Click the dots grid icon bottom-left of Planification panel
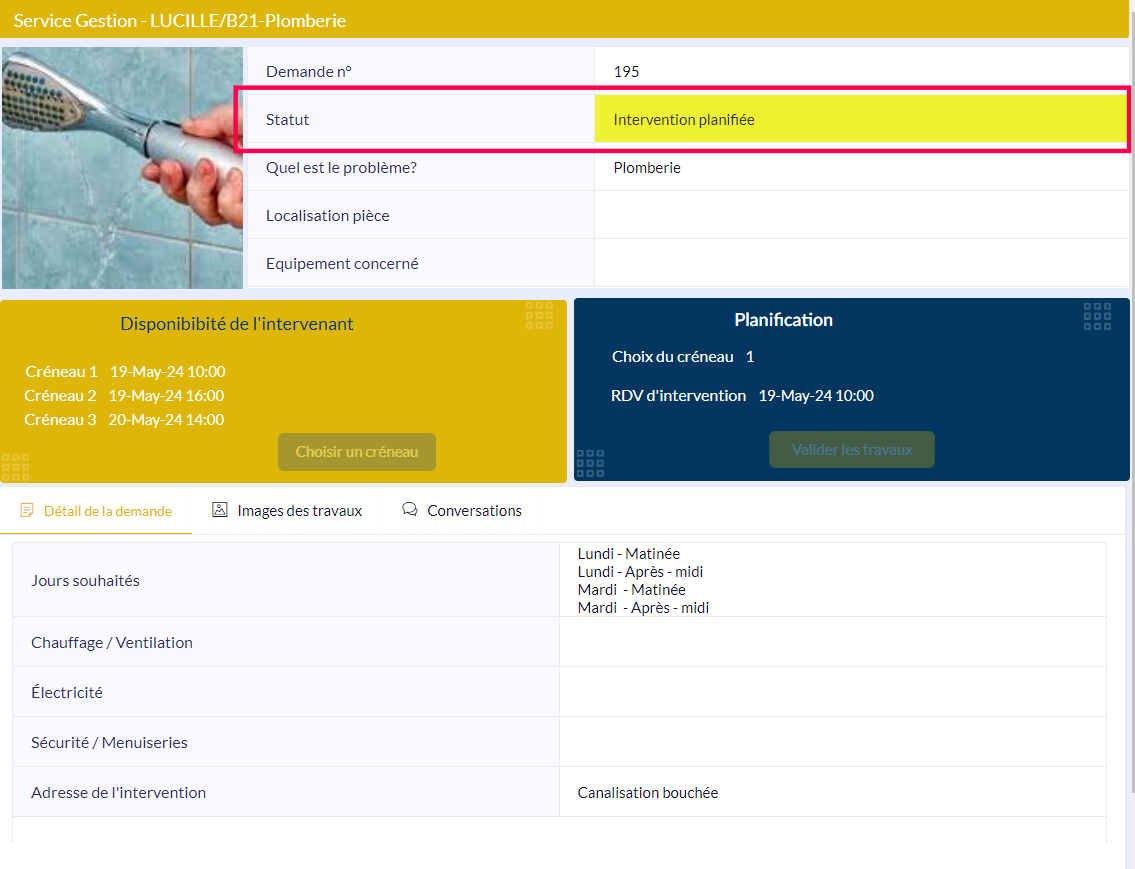Screen dimensions: 1135x869 590,463
